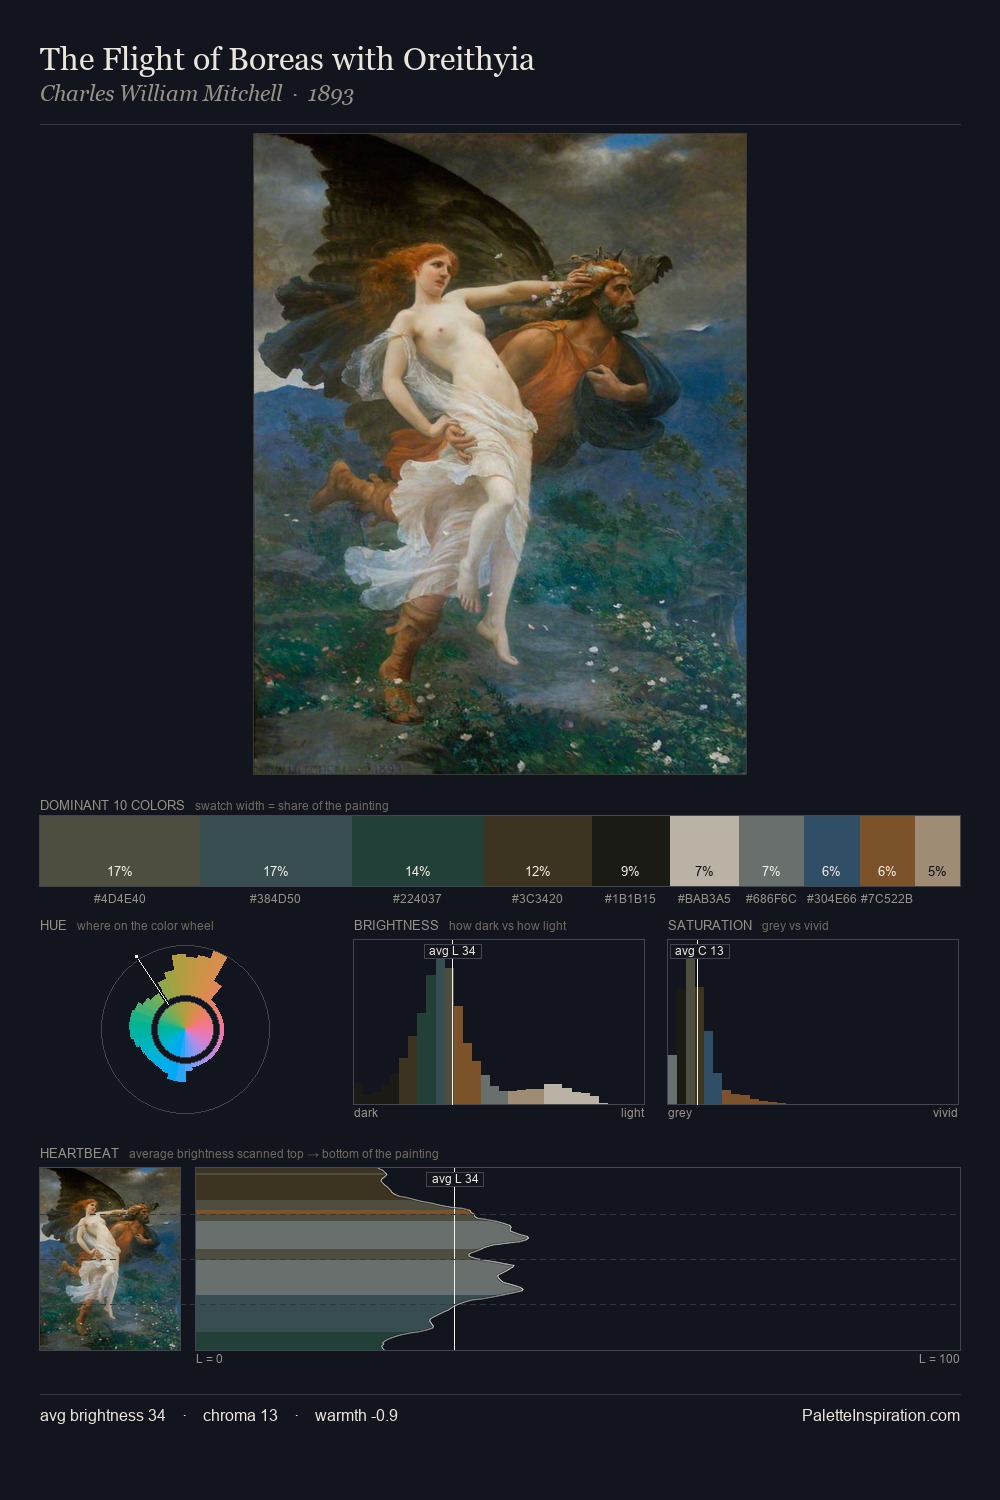Click the HUE section heading
1000x1500 pixels.
coord(53,926)
